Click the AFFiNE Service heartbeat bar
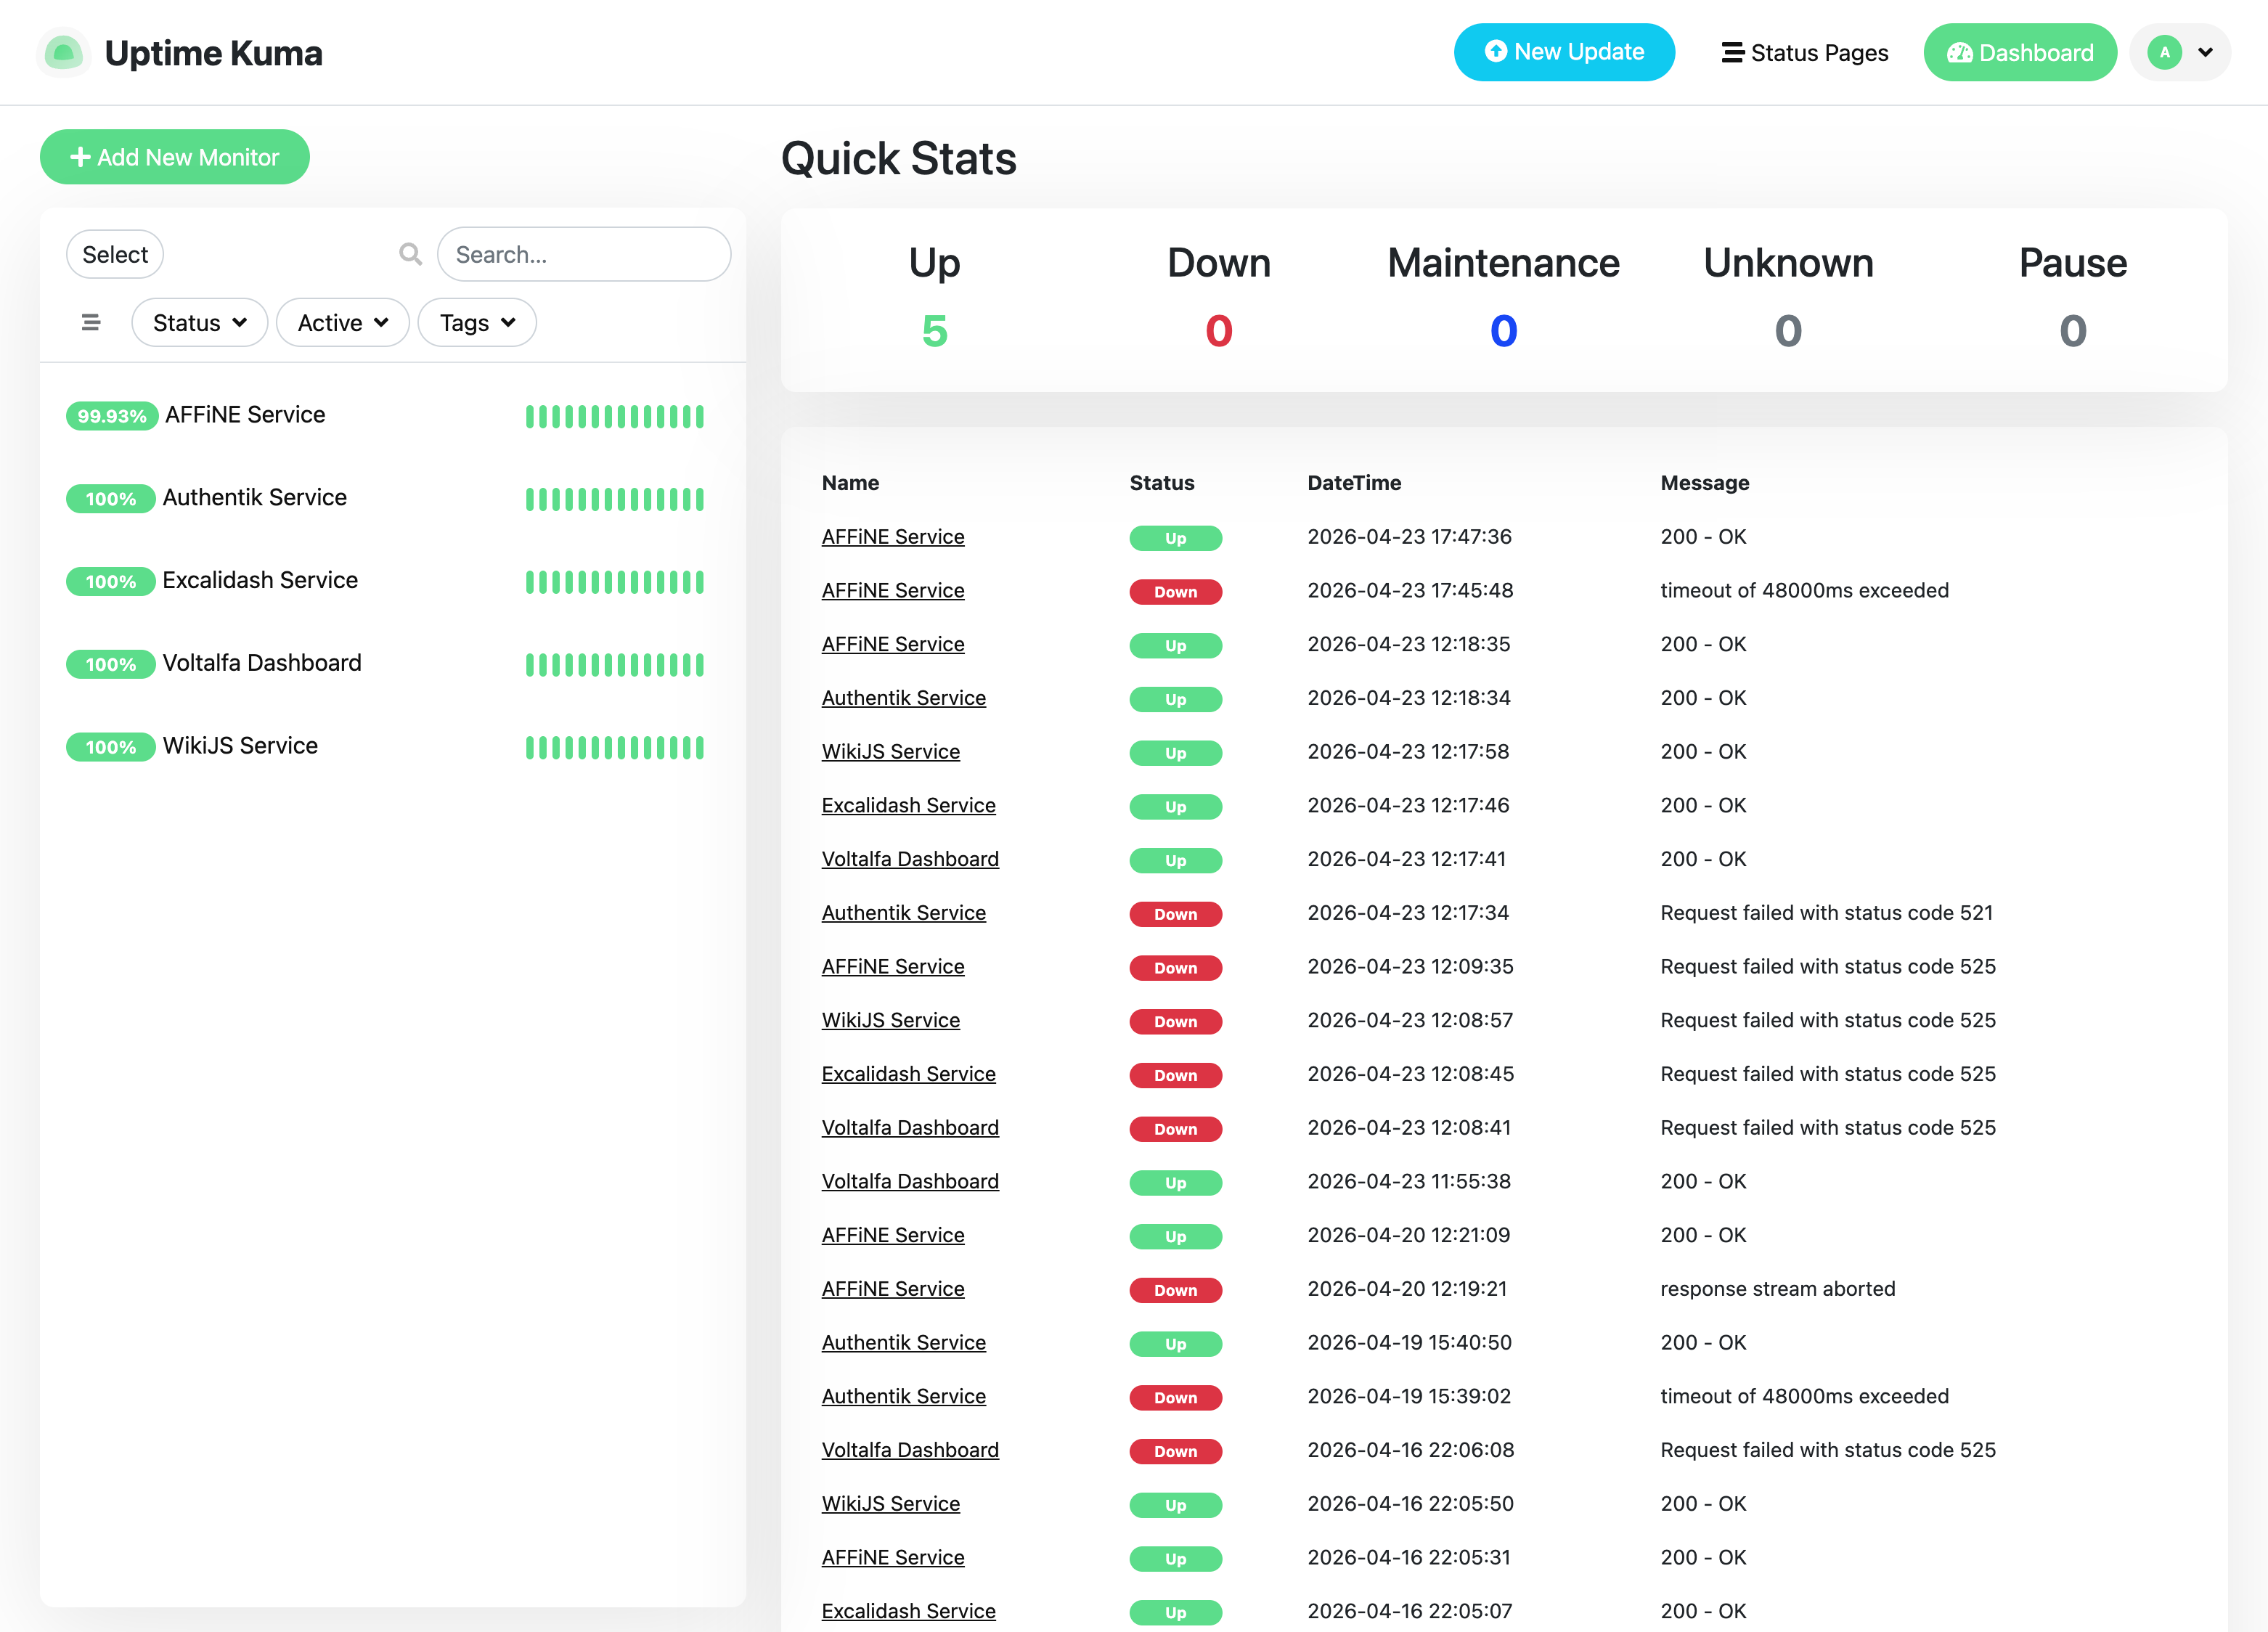 [615, 416]
